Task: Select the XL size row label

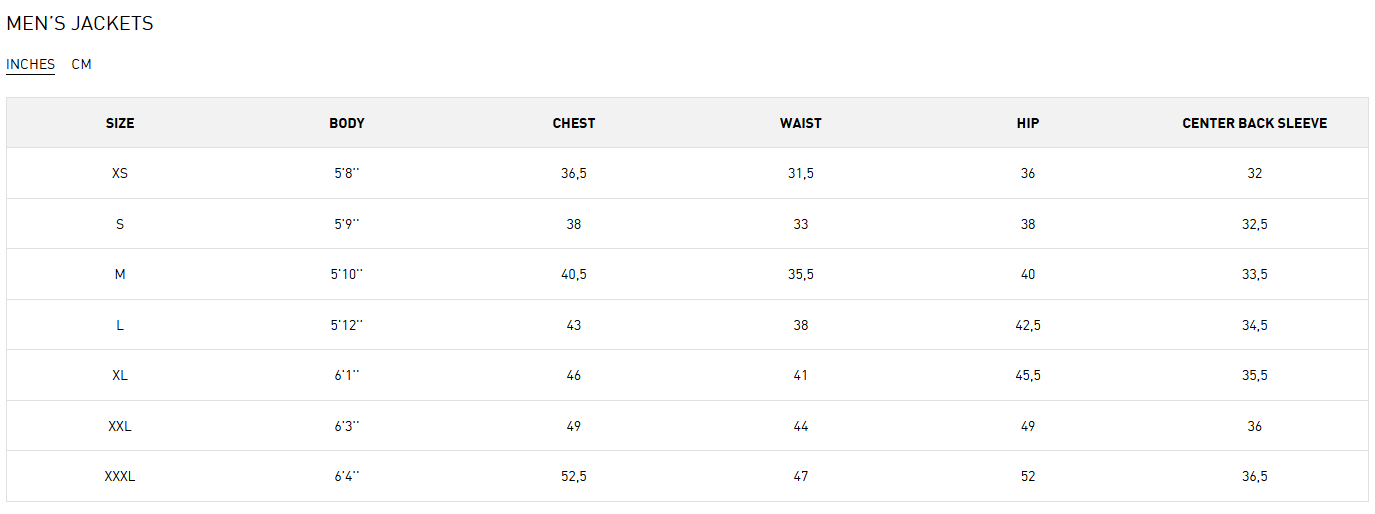Action: (x=120, y=375)
